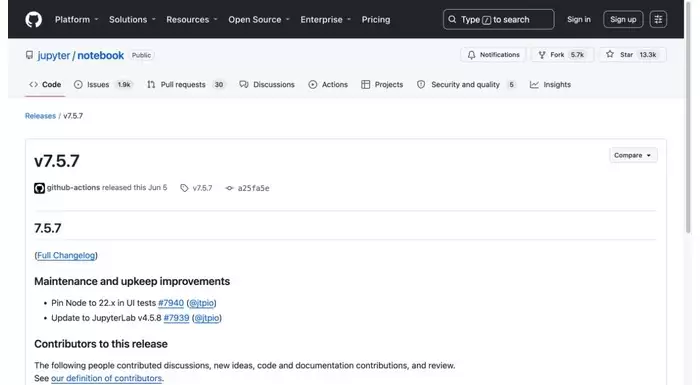Open the github-actions author link
The image size is (700, 385).
pos(73,188)
